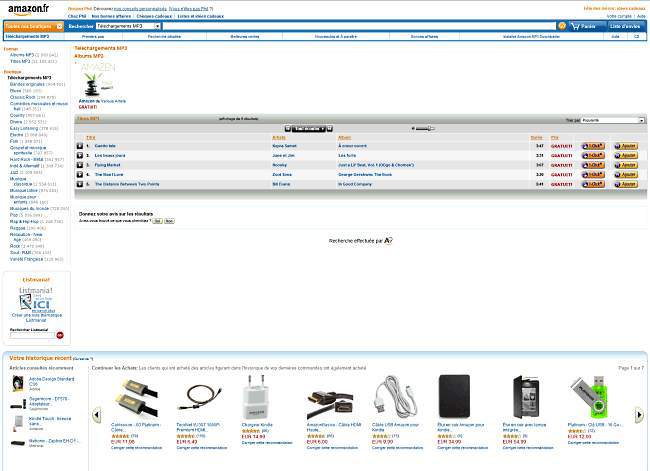Play track 1 preview
The image size is (650, 471).
point(80,146)
